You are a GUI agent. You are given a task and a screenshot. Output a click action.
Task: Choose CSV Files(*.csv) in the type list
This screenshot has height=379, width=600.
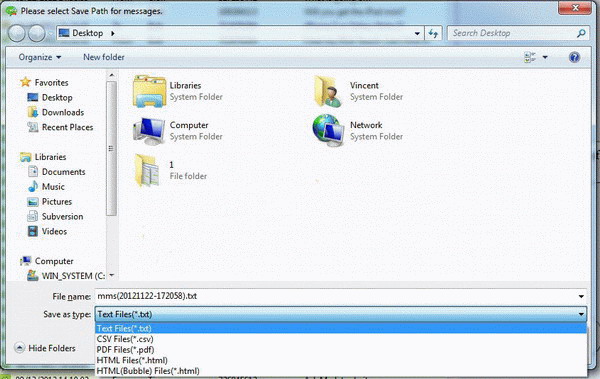[341, 339]
